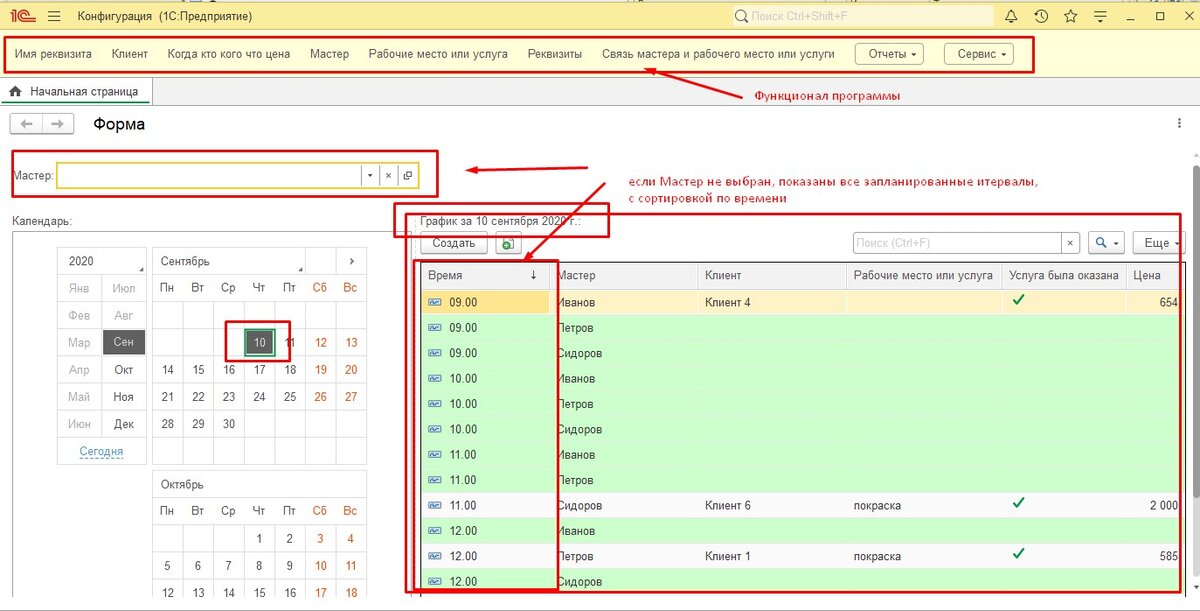The height and width of the screenshot is (611, 1200).
Task: Click the schedule Поиск (Ctrl+F) field
Action: [x=957, y=243]
